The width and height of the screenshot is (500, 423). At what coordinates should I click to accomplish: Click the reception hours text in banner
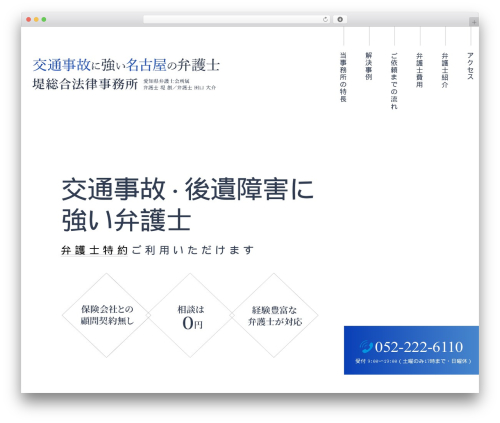coord(413,361)
